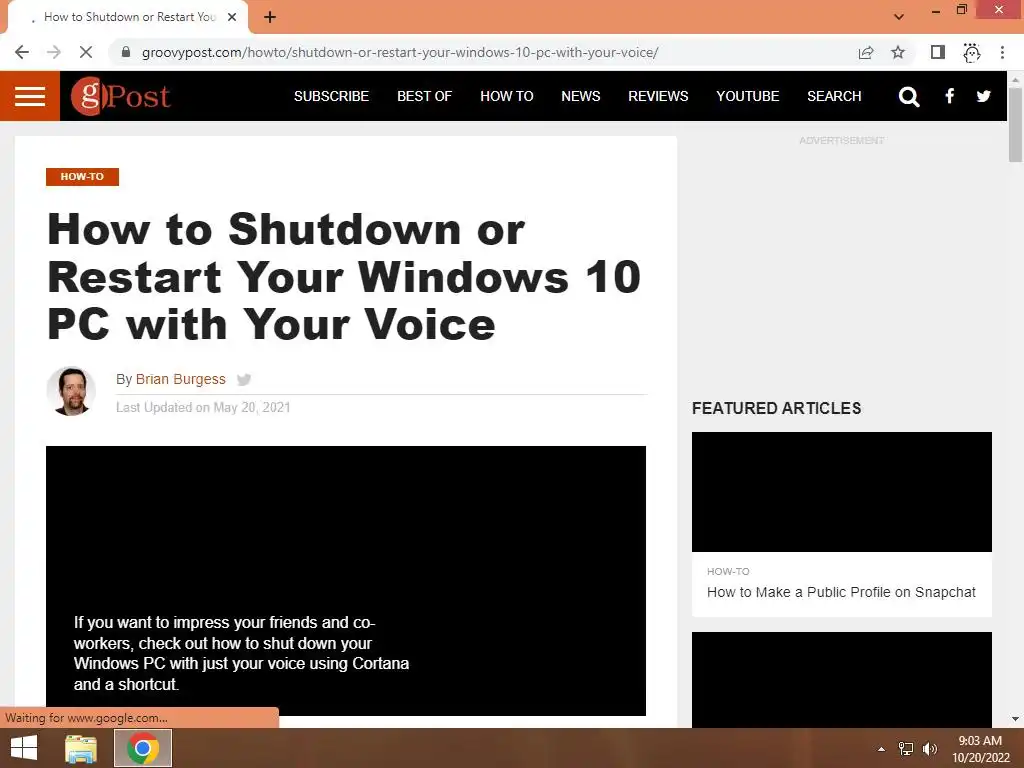Image resolution: width=1024 pixels, height=768 pixels.
Task: Click the search magnifier icon in navbar
Action: click(908, 97)
